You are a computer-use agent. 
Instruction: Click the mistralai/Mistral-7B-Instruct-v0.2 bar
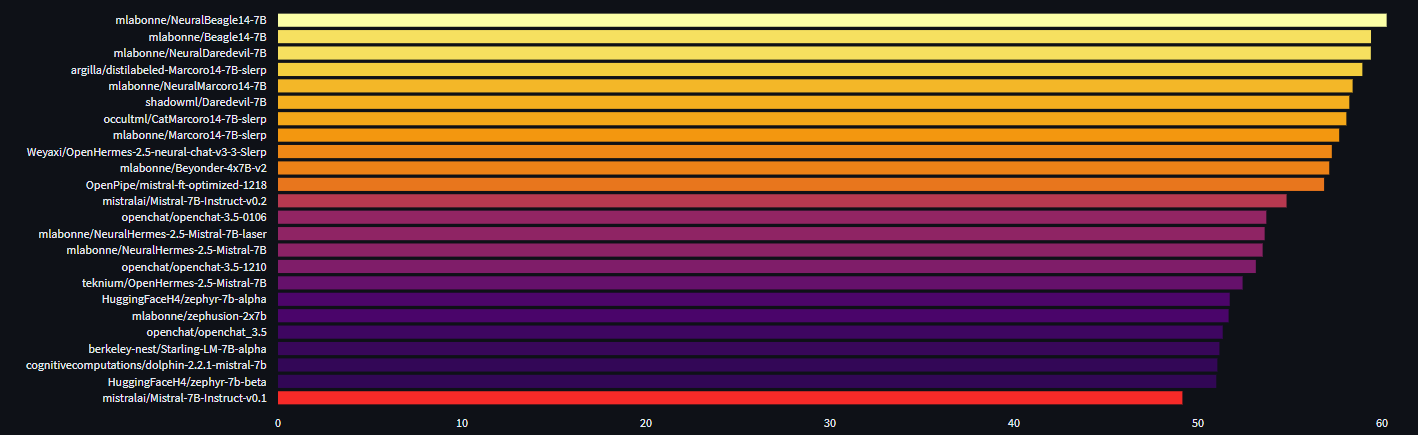pyautogui.click(x=781, y=201)
